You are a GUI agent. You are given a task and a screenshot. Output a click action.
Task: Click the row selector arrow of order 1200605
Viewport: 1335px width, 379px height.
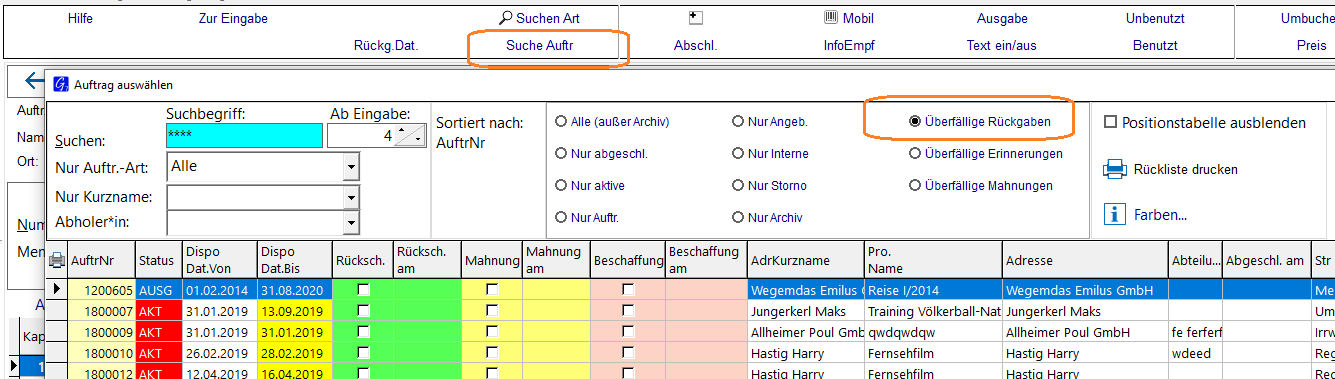[x=56, y=290]
